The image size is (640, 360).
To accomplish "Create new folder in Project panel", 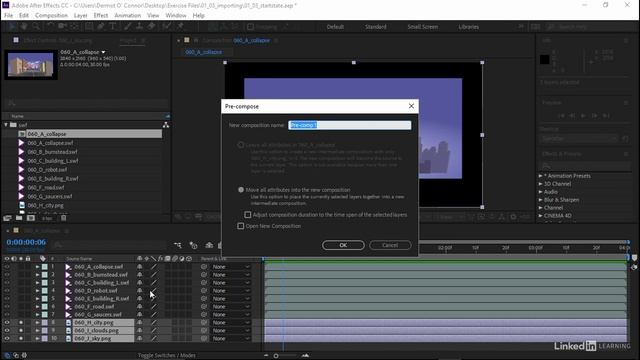I will point(19,218).
